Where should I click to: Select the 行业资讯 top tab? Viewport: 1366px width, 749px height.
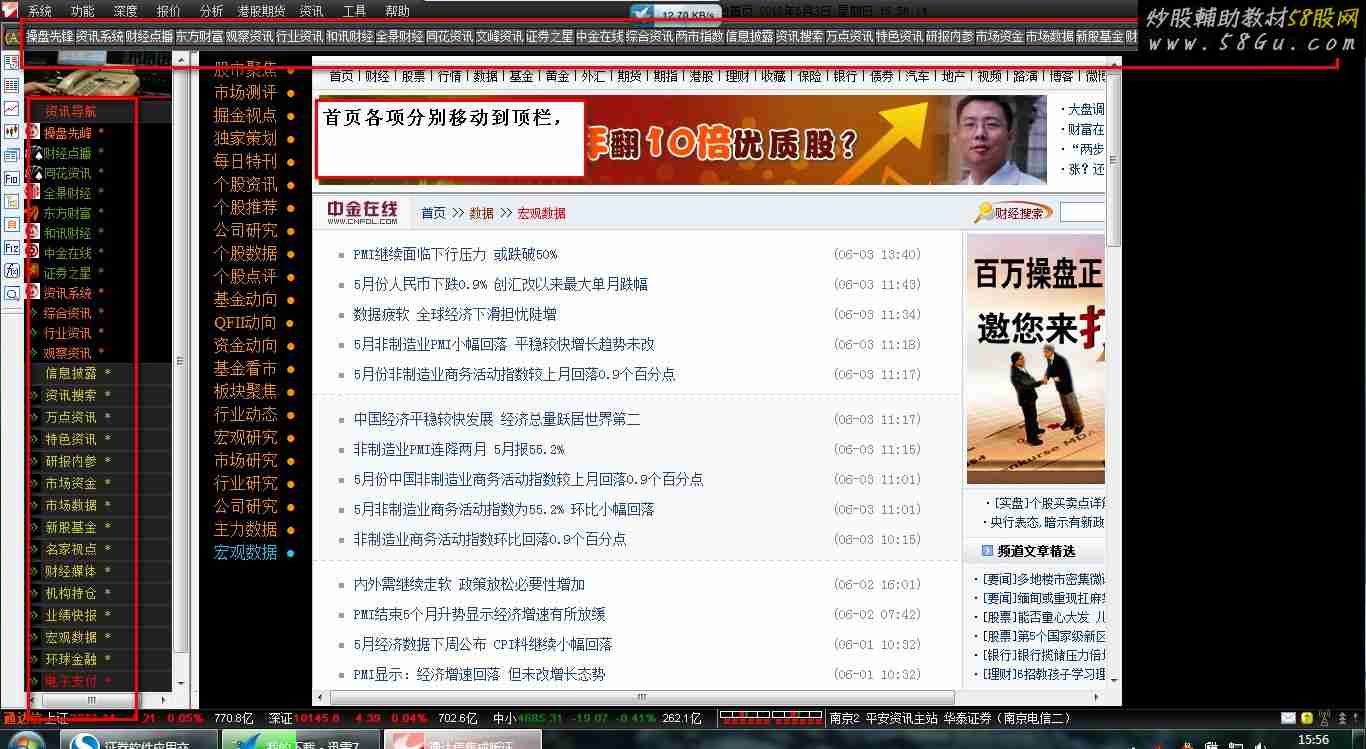point(300,36)
